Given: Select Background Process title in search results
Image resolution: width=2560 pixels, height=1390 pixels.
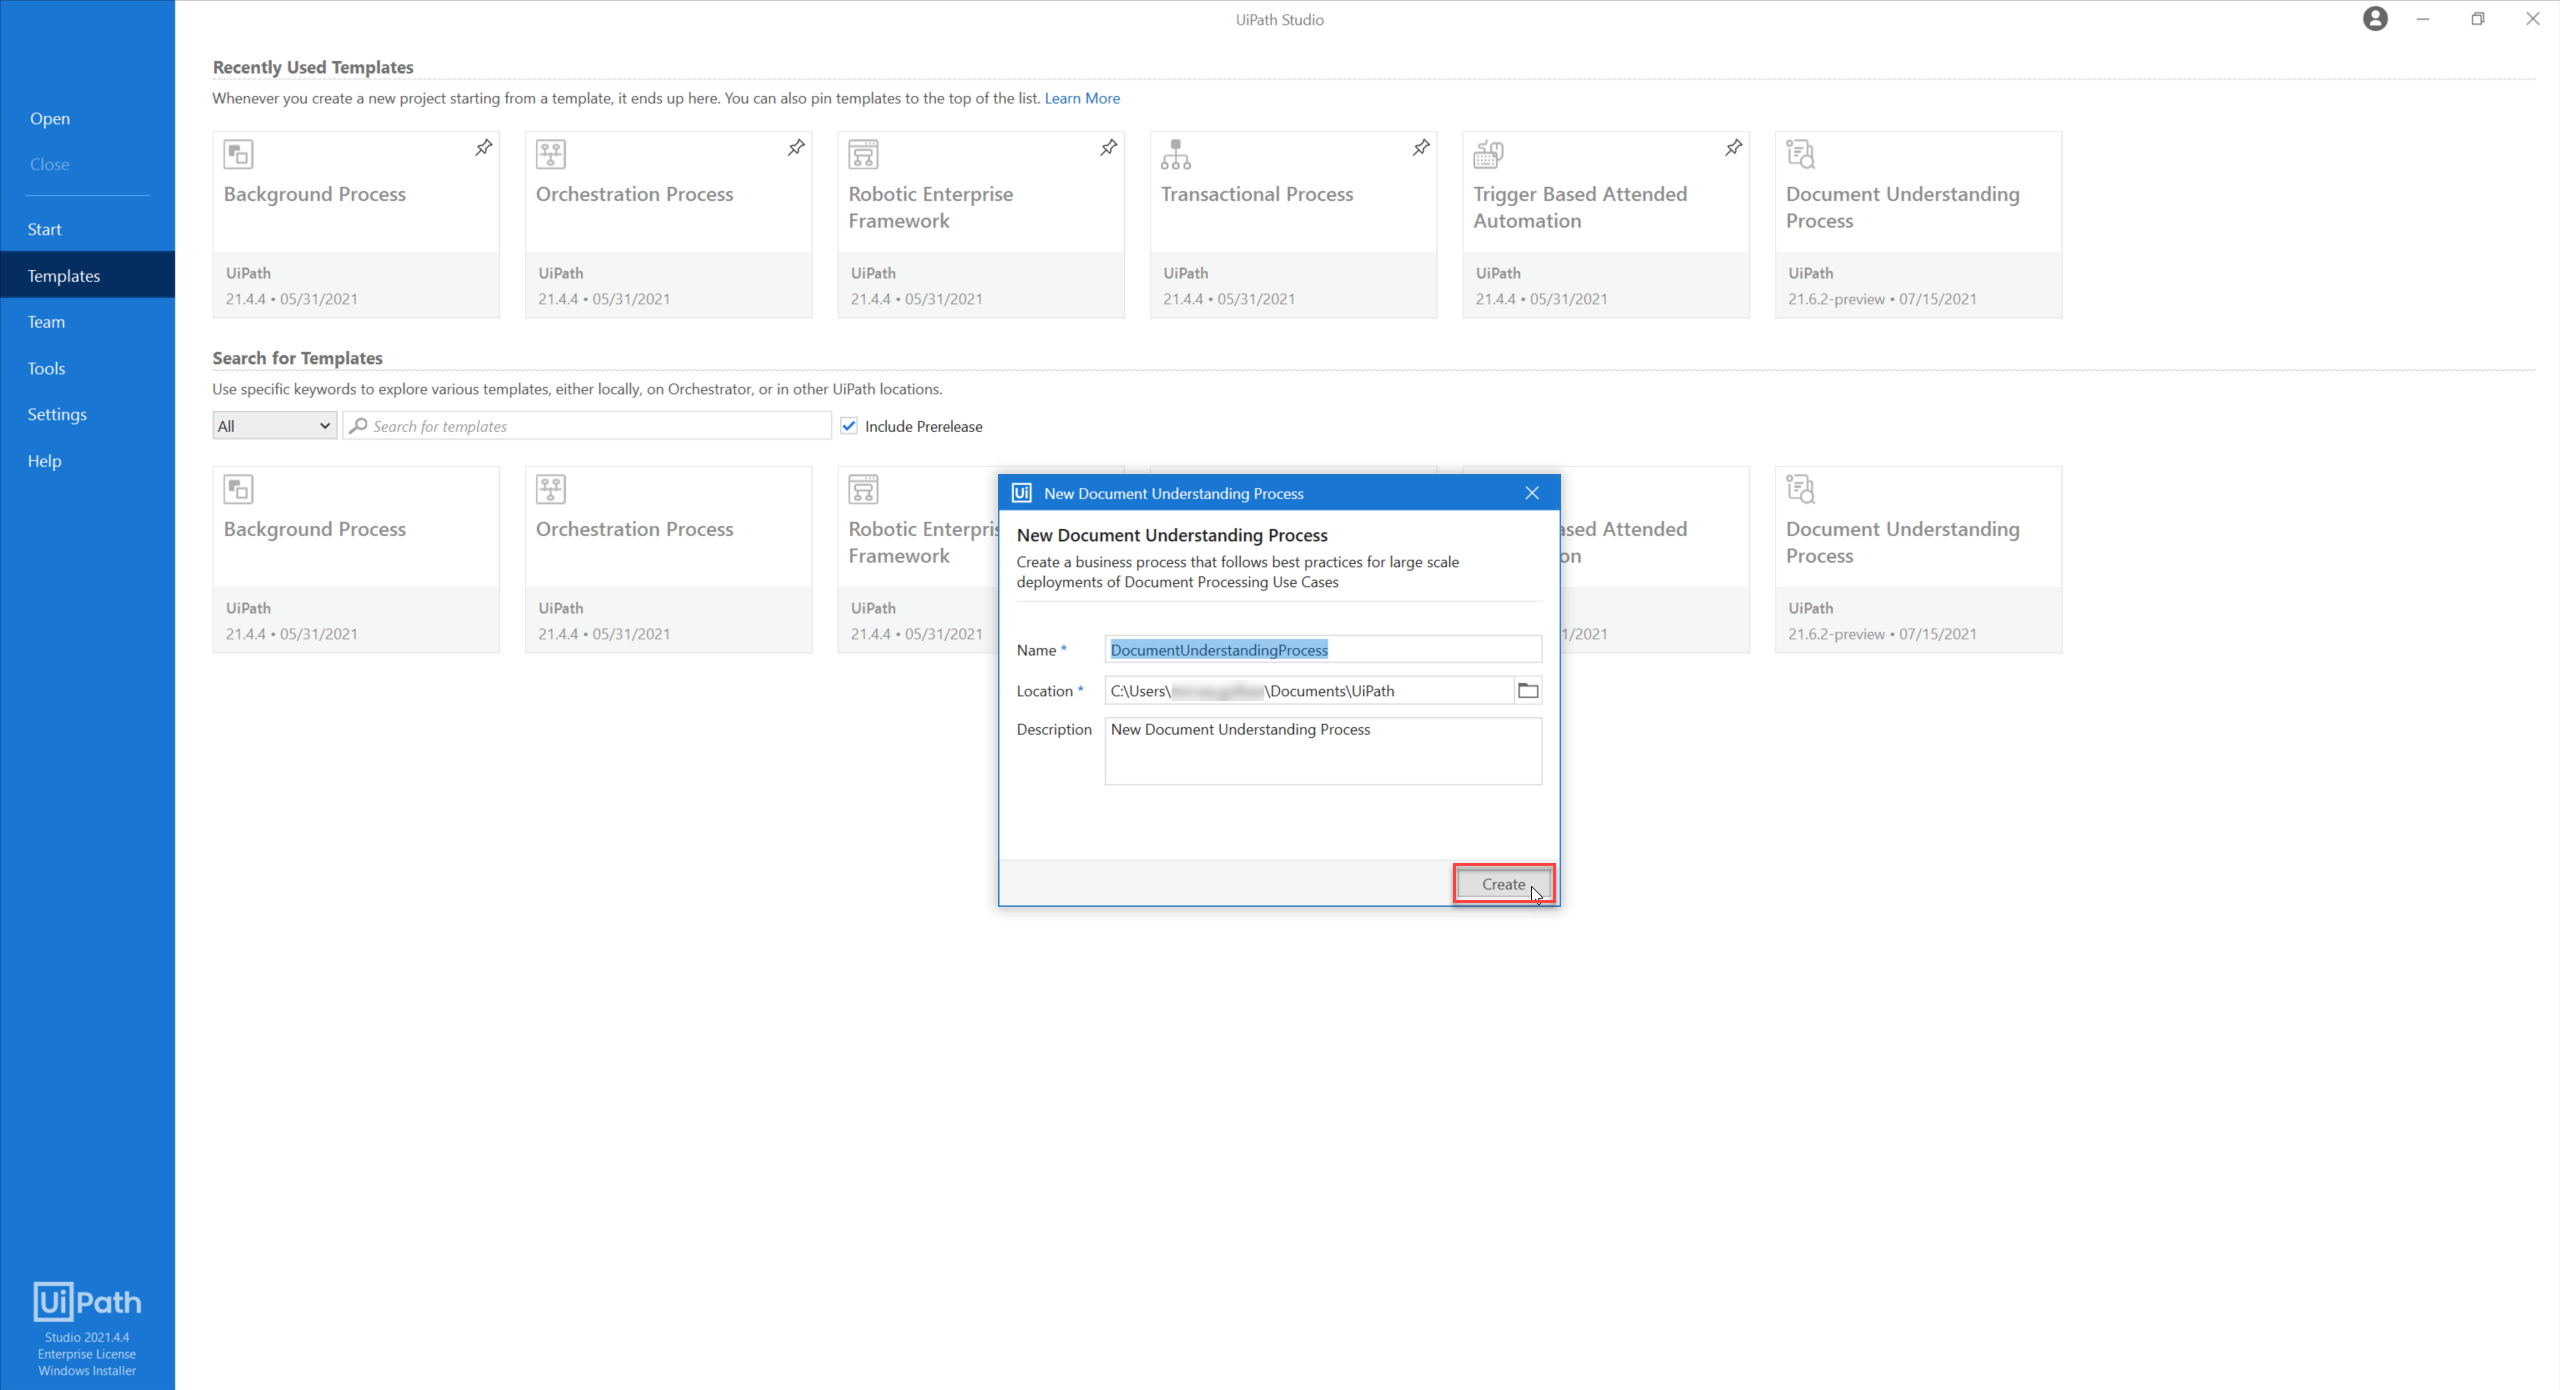Looking at the screenshot, I should click(x=315, y=529).
